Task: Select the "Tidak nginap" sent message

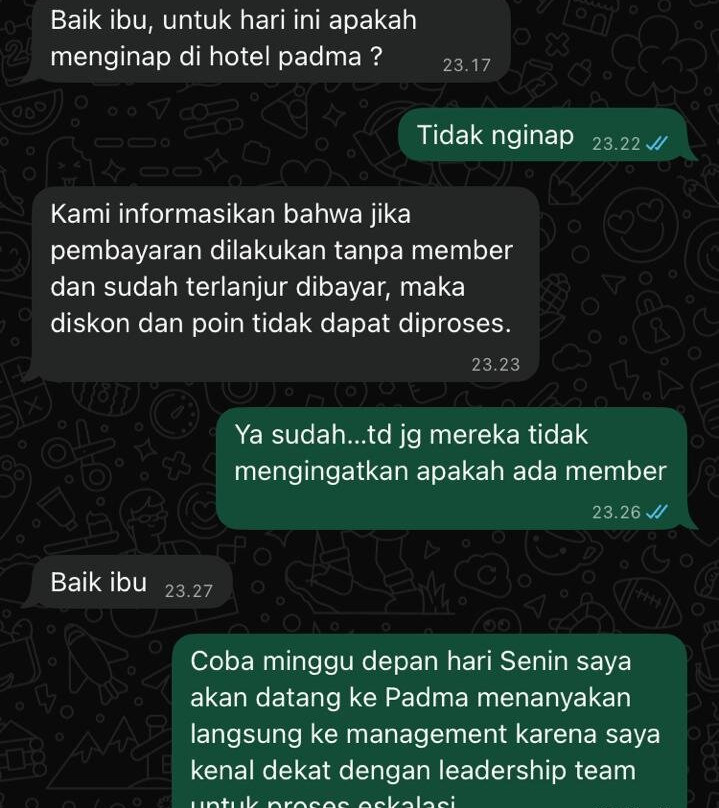Action: 543,135
